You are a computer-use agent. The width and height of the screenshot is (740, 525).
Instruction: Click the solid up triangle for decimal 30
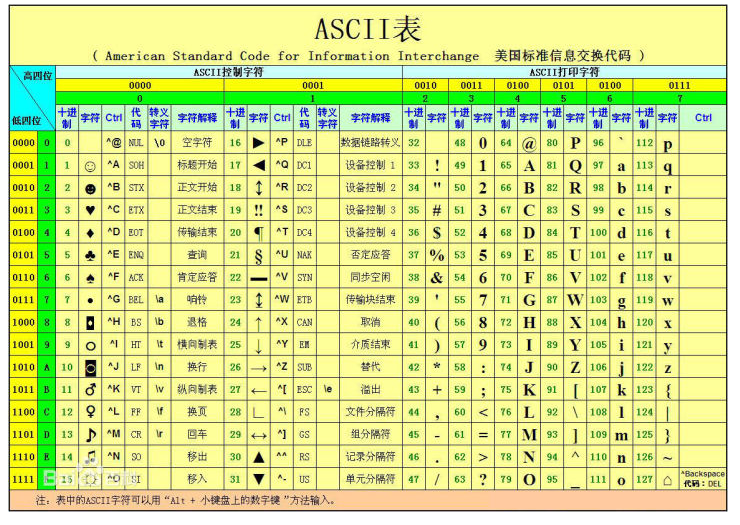[259, 457]
